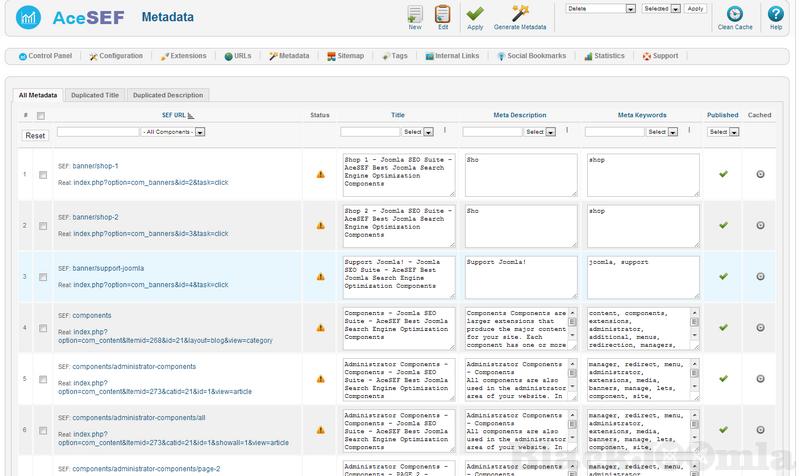Open the All Components filter dropdown
Screen dimensions: 800x476
click(x=172, y=131)
